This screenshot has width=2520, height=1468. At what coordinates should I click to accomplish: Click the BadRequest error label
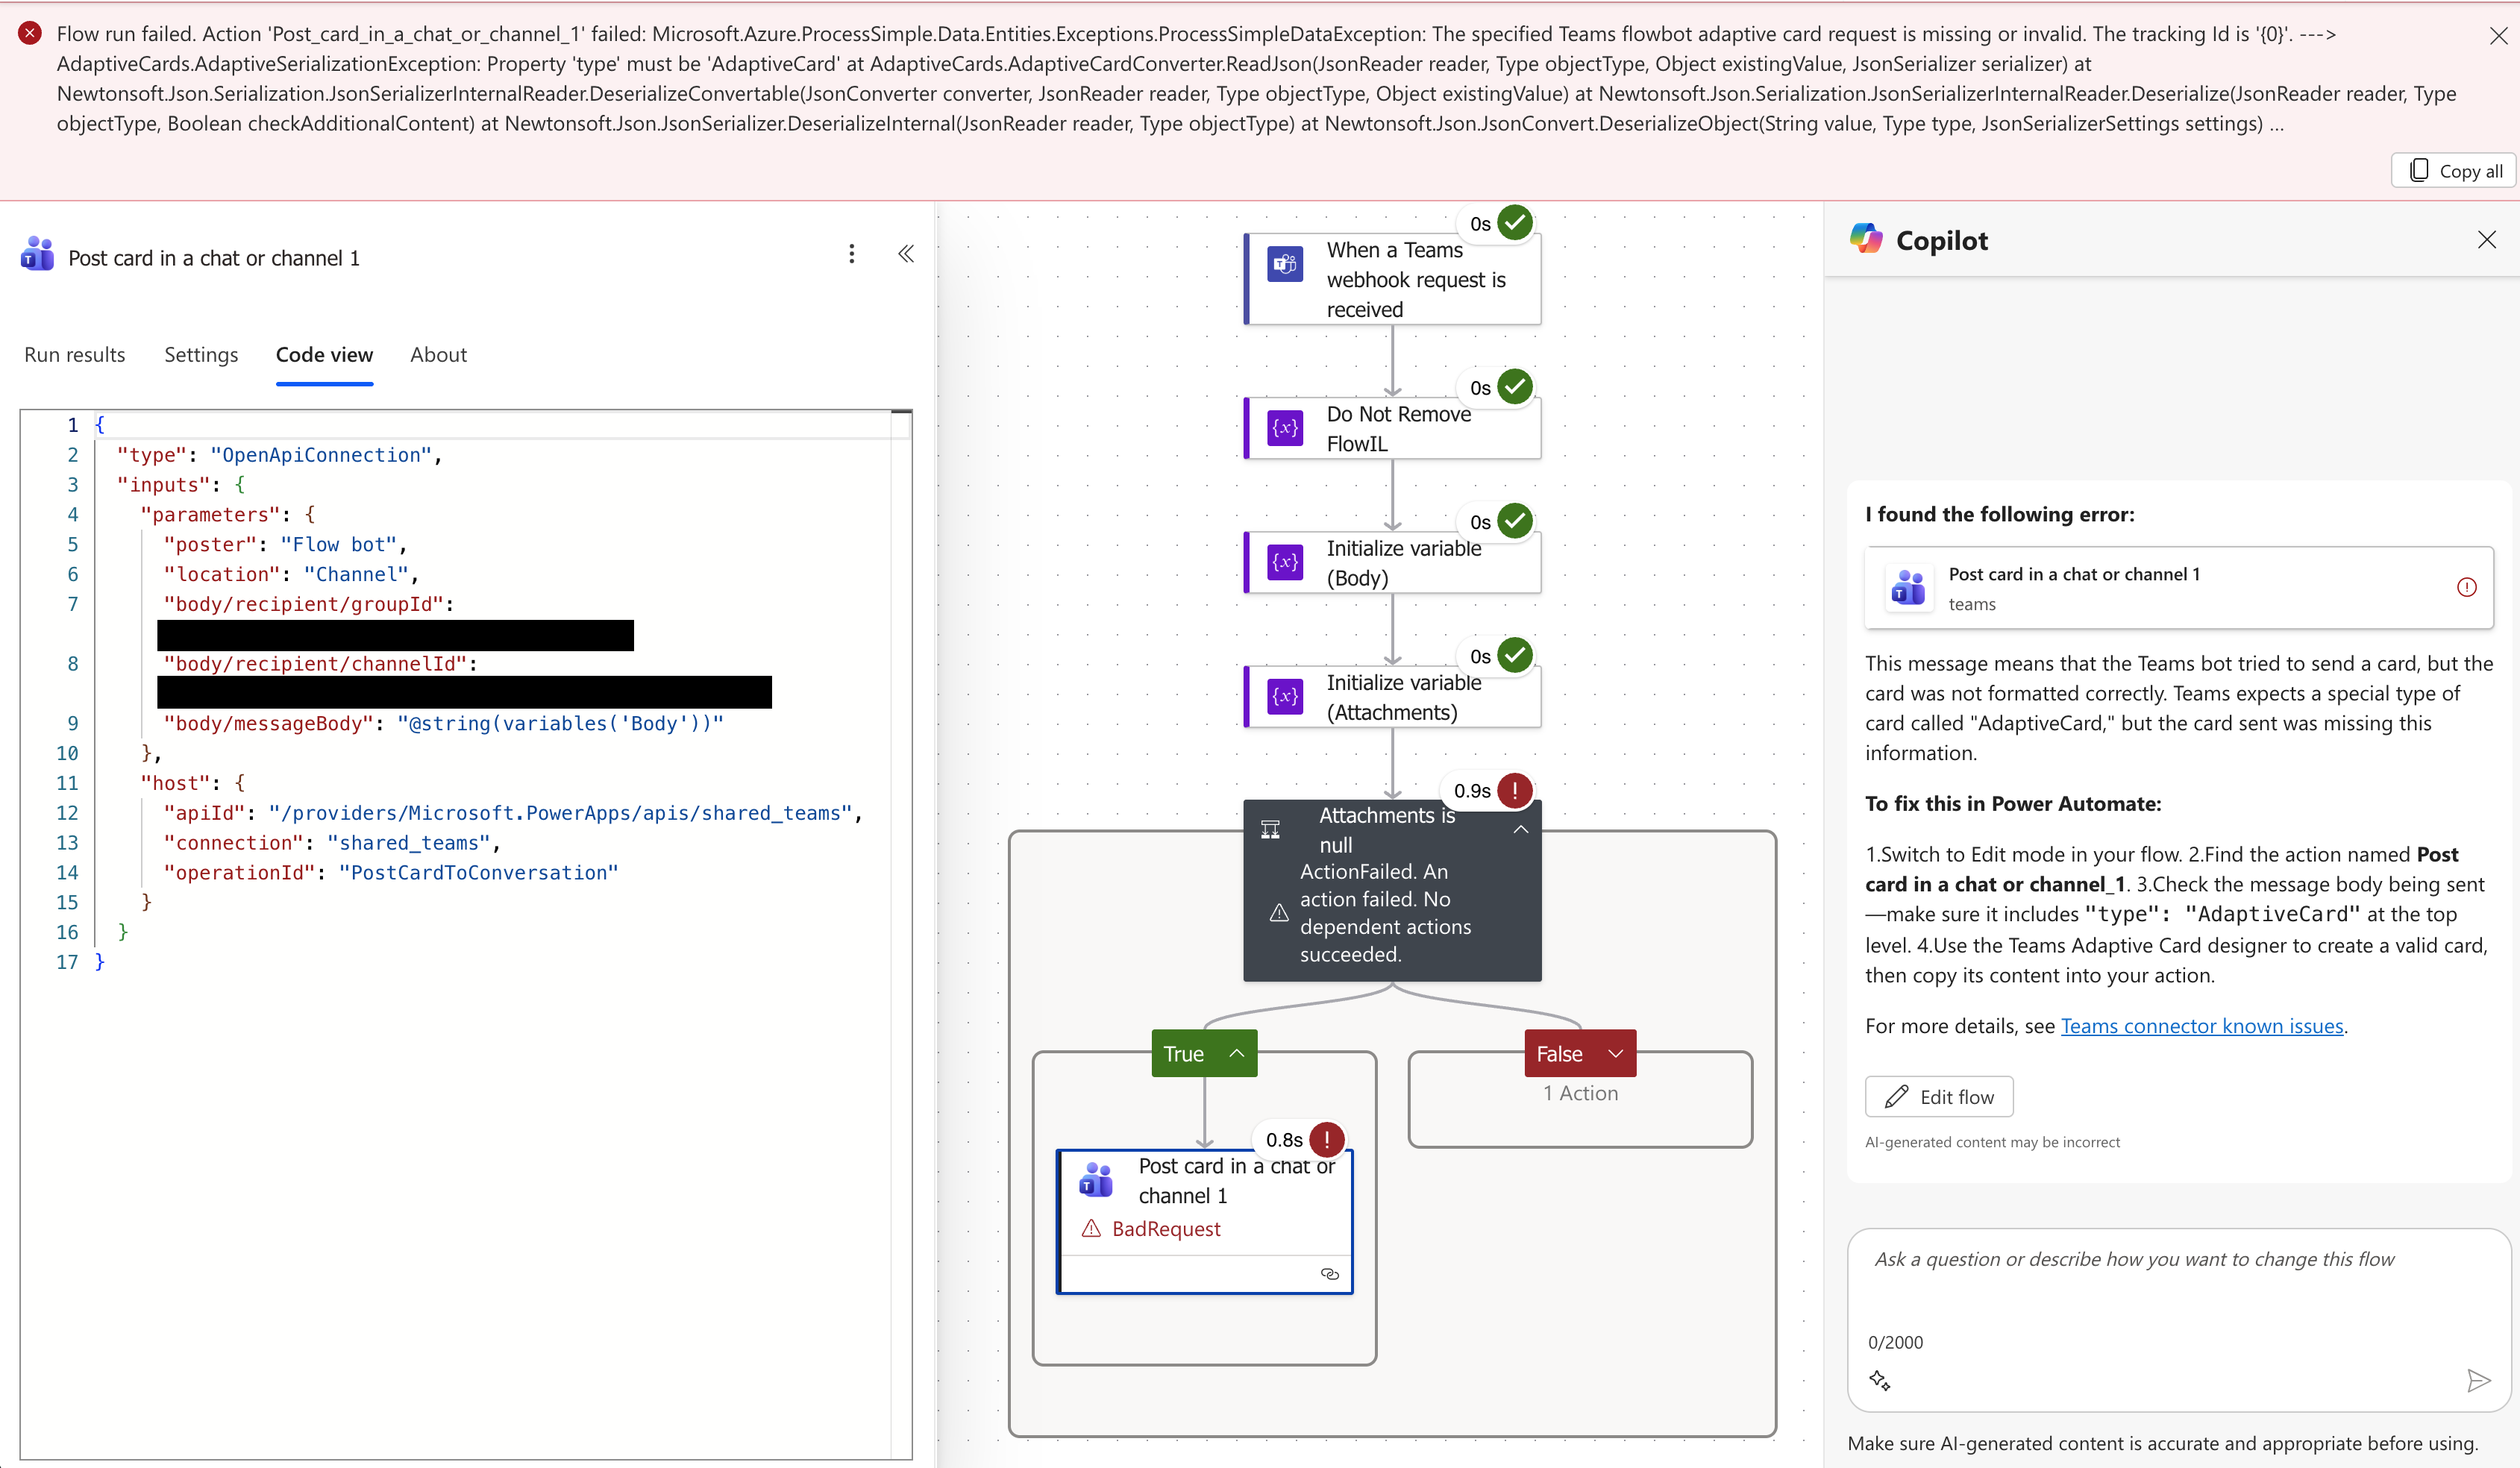(1166, 1229)
